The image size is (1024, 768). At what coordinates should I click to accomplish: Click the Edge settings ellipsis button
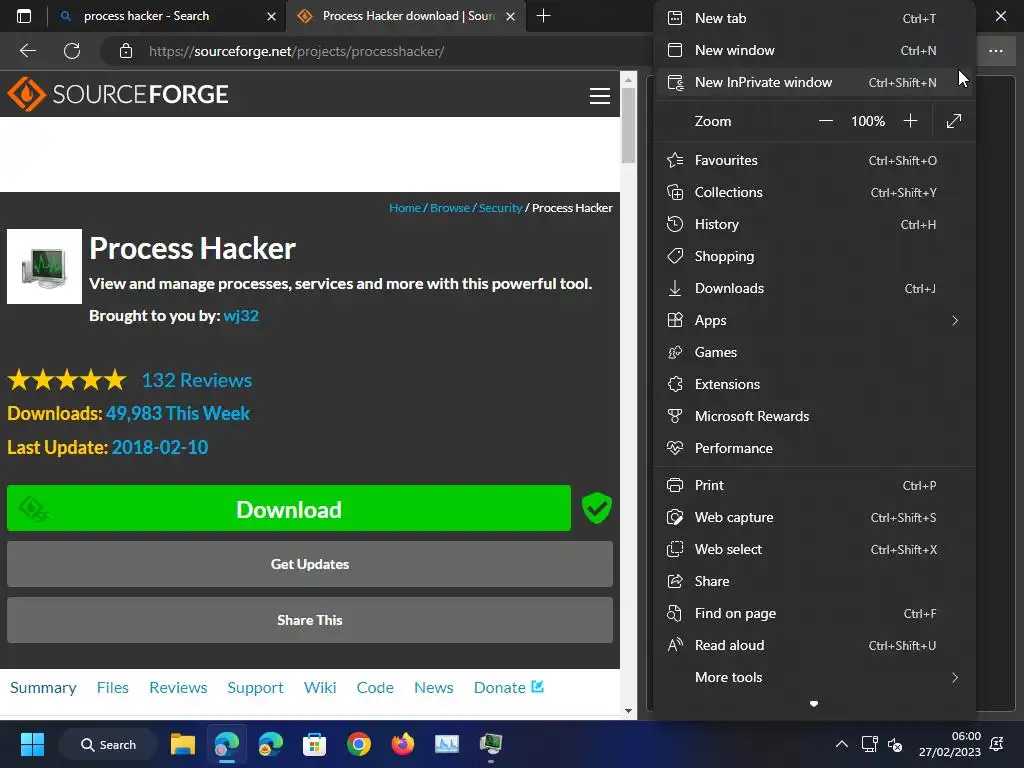point(995,51)
